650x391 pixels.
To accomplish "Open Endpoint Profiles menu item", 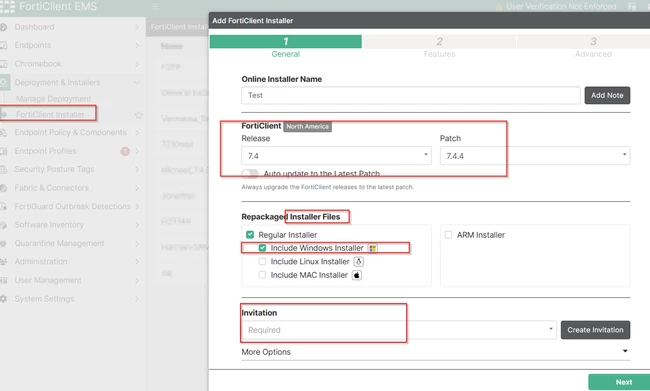I will click(x=45, y=151).
